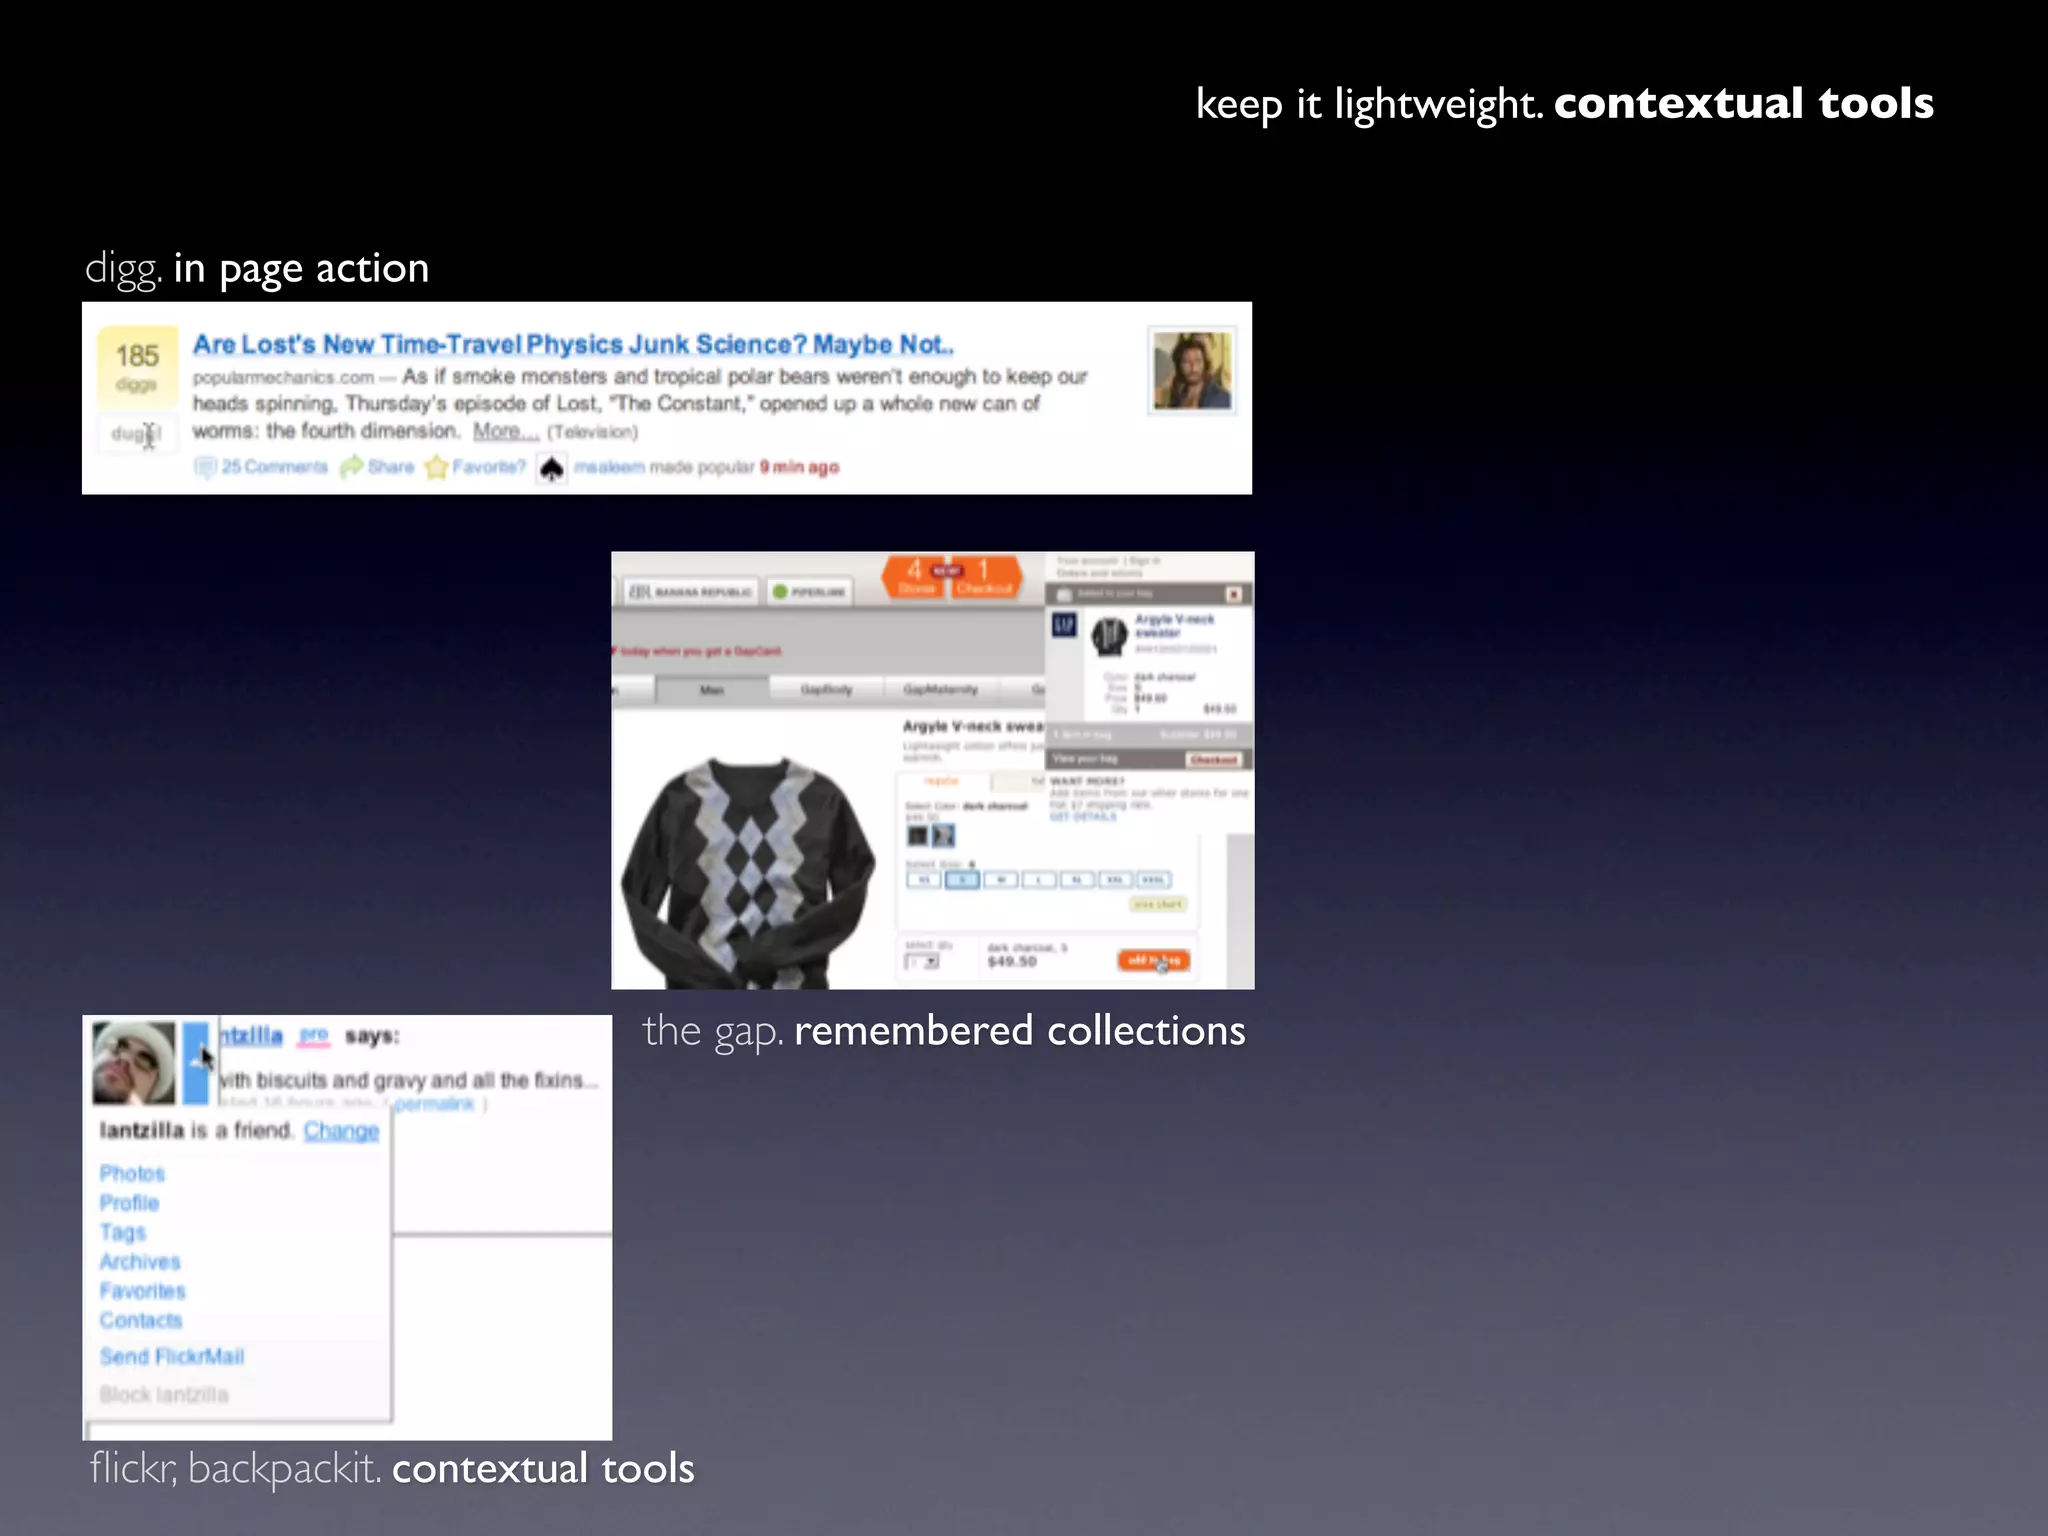
Task: Click the 'Favorite?' link
Action: tap(489, 467)
